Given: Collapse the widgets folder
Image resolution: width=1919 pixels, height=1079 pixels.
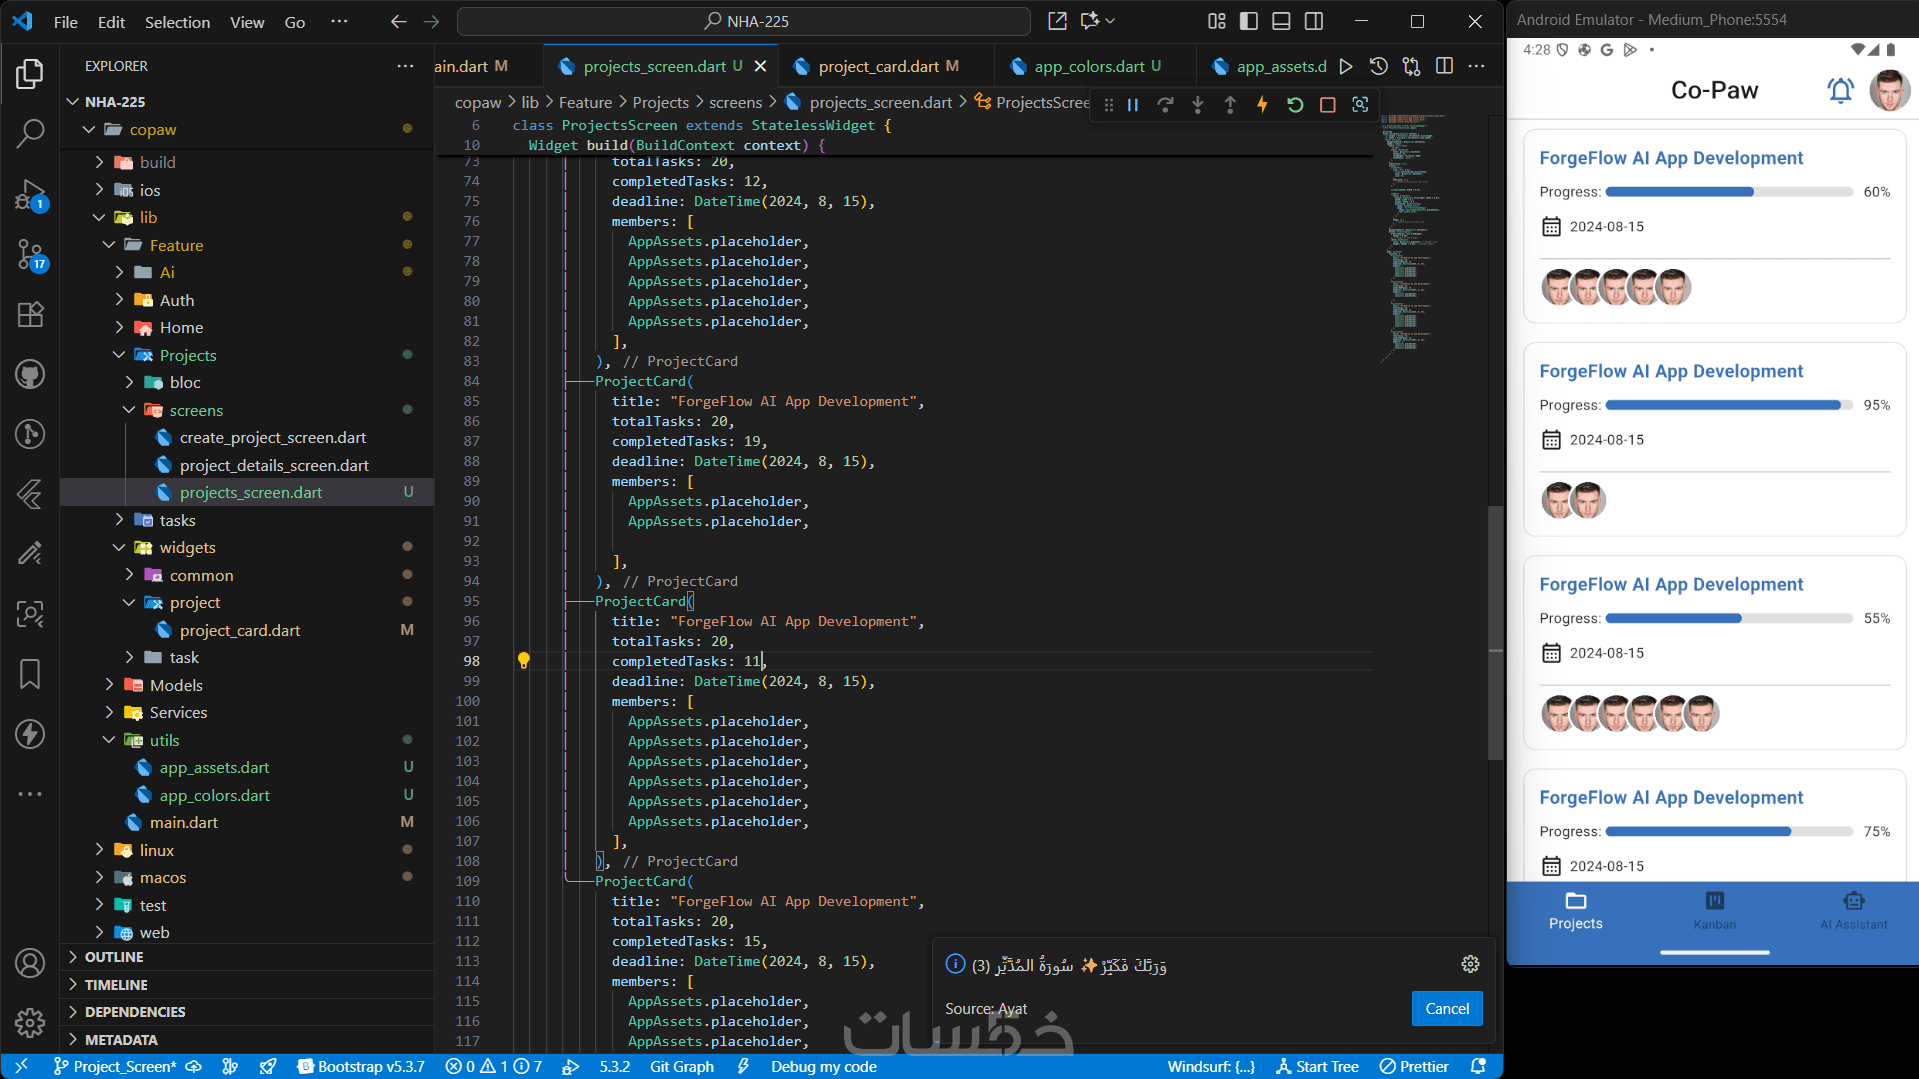Looking at the screenshot, I should (x=187, y=547).
